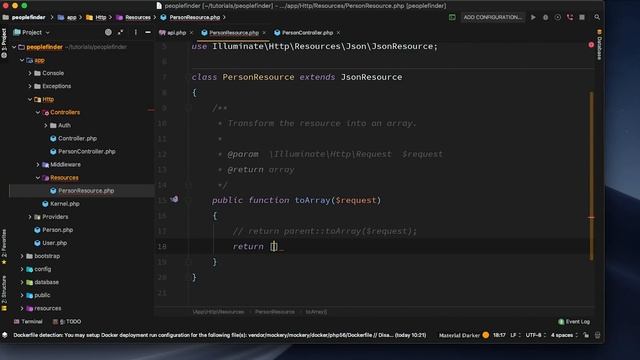Close the api.php tab

(191, 33)
